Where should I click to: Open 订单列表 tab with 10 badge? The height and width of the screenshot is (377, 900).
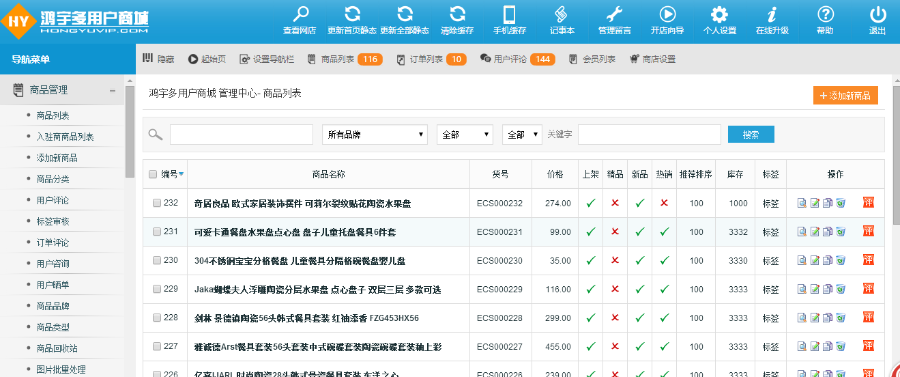tap(431, 59)
